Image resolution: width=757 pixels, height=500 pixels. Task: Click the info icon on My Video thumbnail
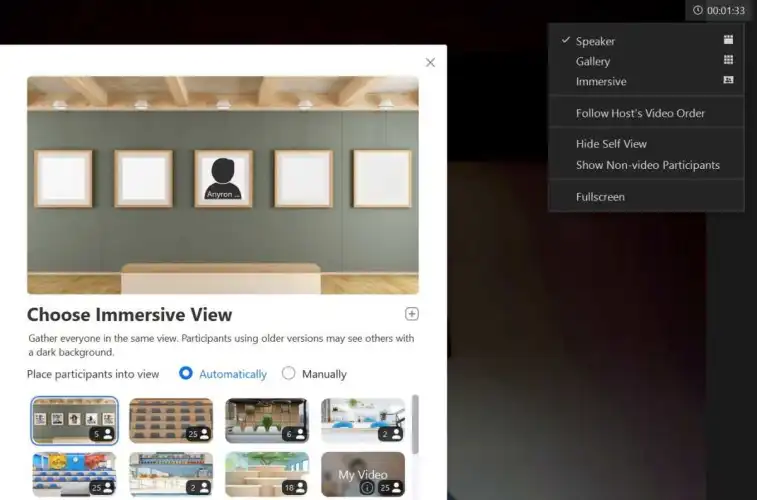point(366,488)
